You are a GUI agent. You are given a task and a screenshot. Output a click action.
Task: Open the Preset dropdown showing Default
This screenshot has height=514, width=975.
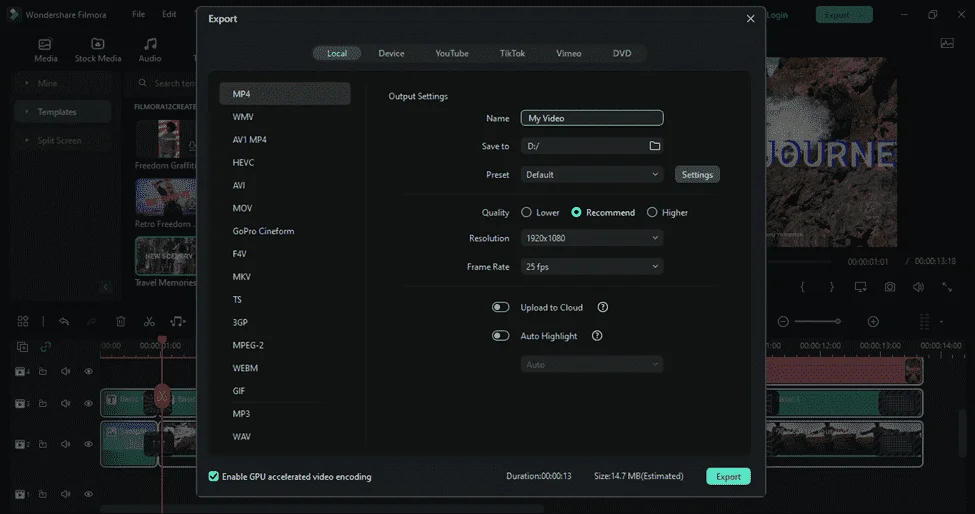coord(592,175)
